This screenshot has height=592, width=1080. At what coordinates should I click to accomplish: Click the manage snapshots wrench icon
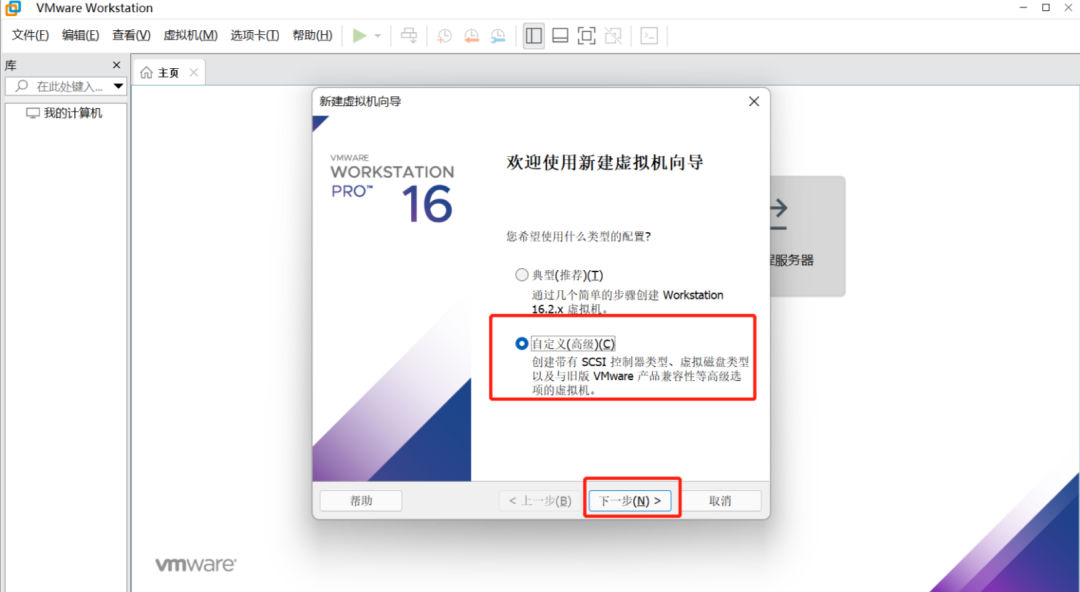point(497,36)
